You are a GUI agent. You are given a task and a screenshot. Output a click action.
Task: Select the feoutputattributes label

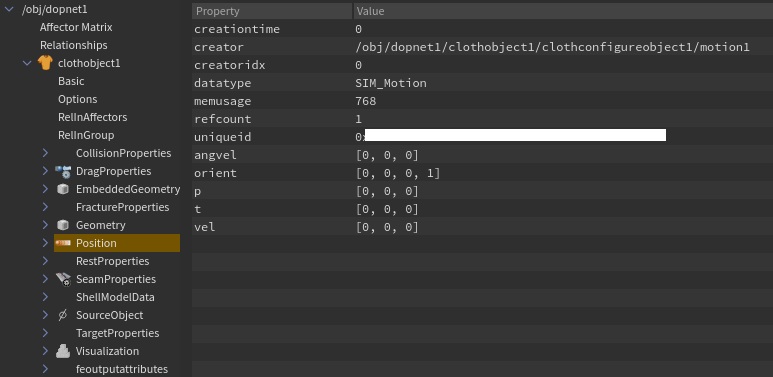click(x=122, y=369)
